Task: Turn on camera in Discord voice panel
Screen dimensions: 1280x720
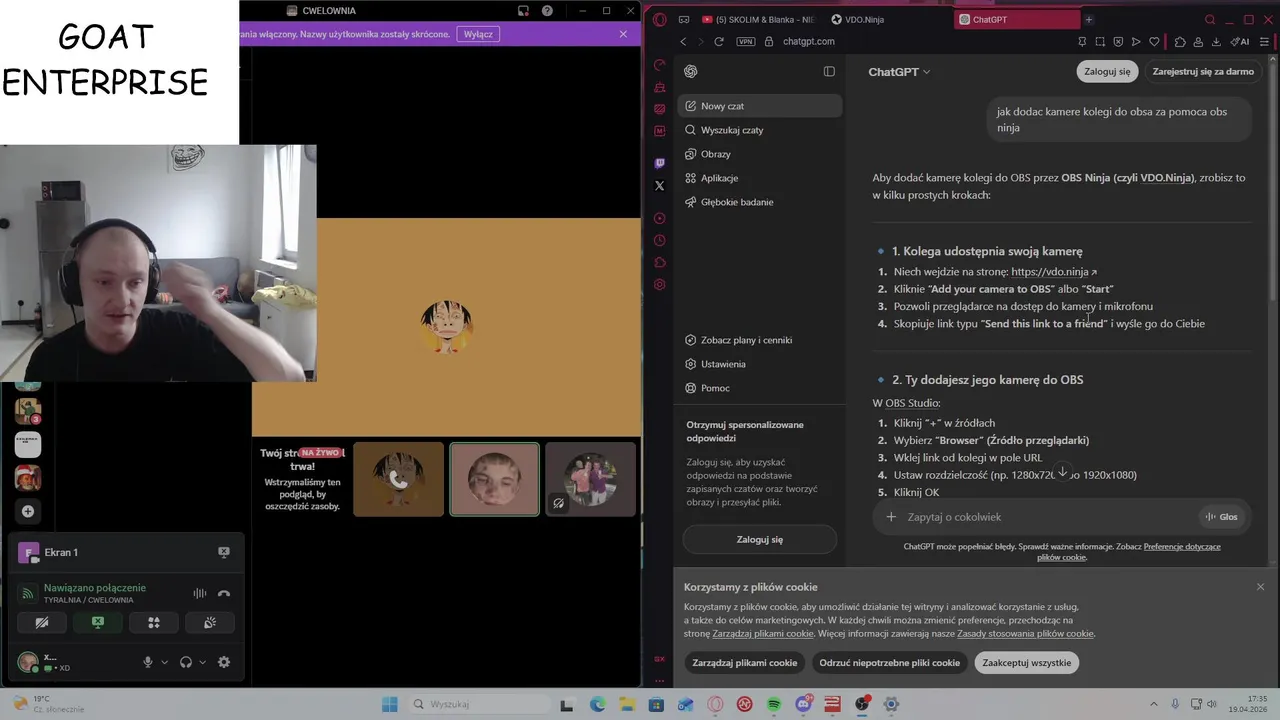Action: pyautogui.click(x=41, y=622)
